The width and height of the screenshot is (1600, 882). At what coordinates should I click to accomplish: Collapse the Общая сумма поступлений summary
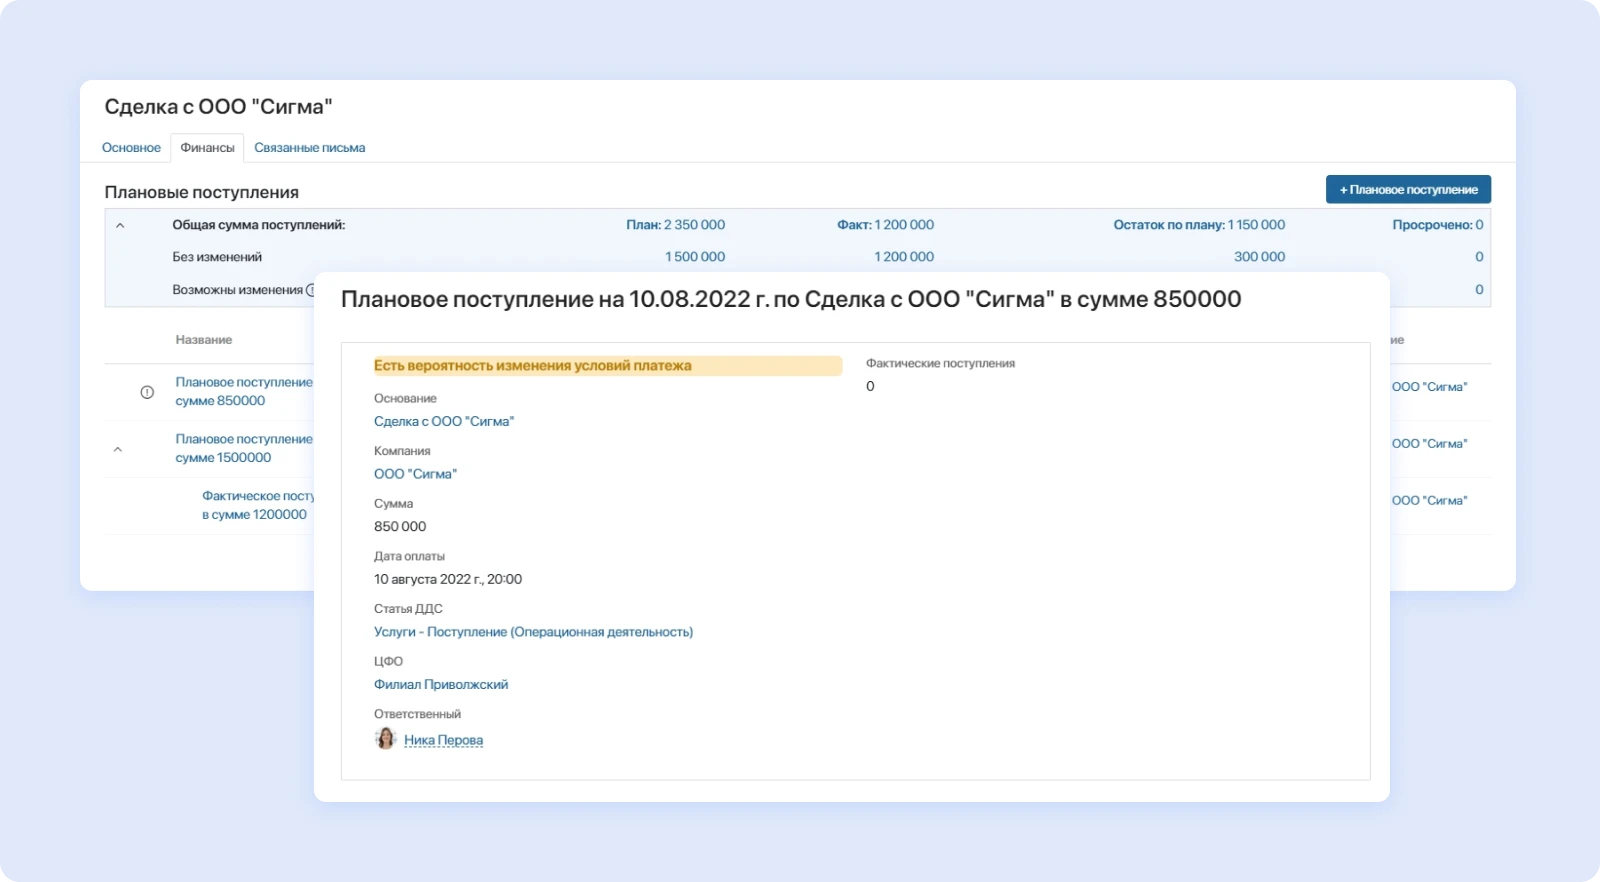[120, 226]
